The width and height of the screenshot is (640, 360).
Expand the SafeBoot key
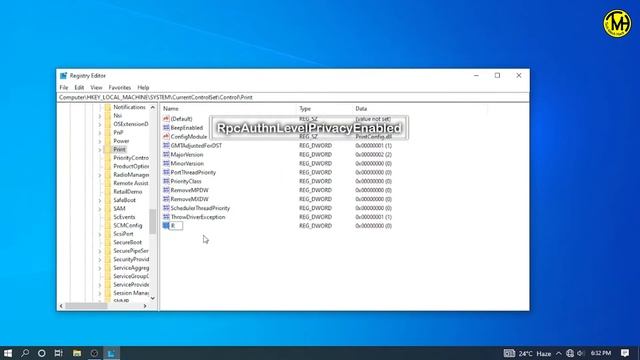(x=100, y=200)
